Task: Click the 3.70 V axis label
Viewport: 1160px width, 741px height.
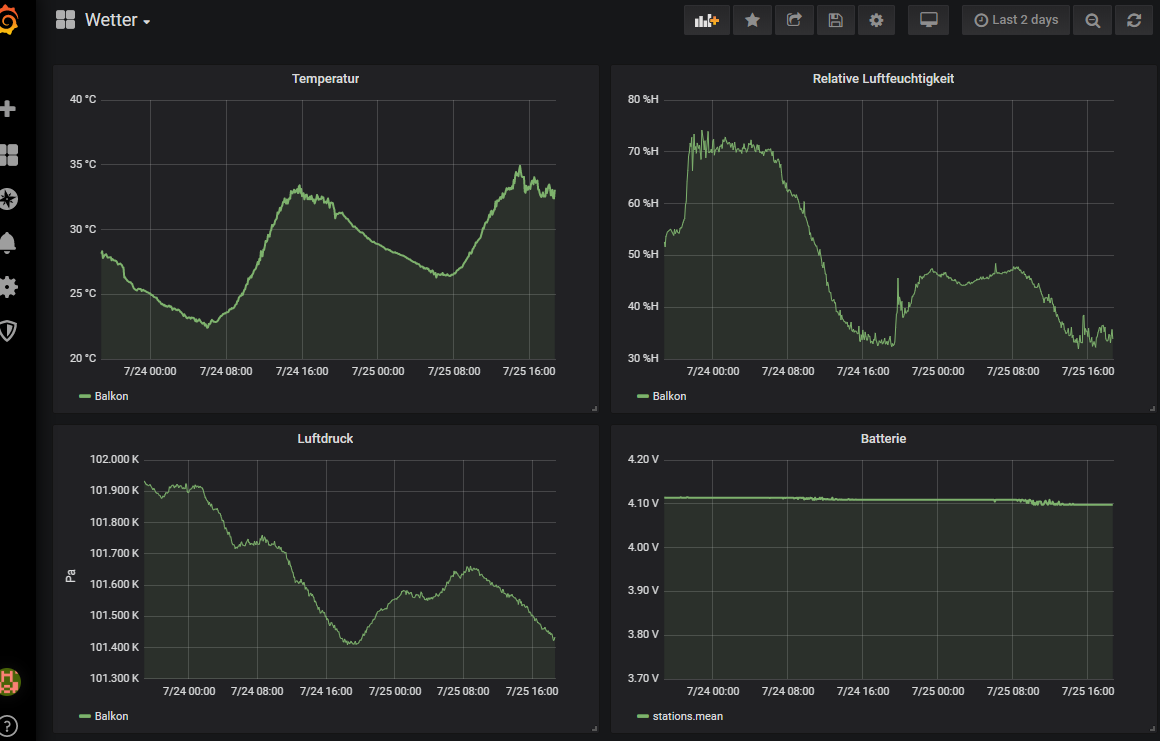Action: (643, 678)
